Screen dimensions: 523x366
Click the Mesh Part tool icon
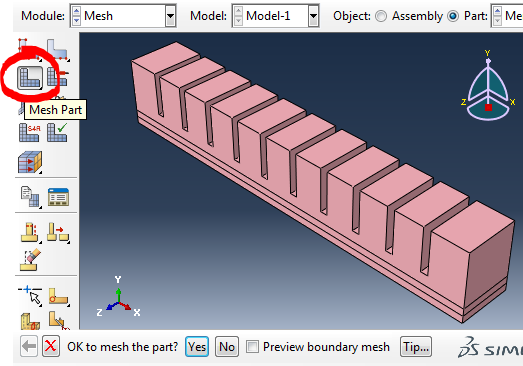click(x=30, y=78)
